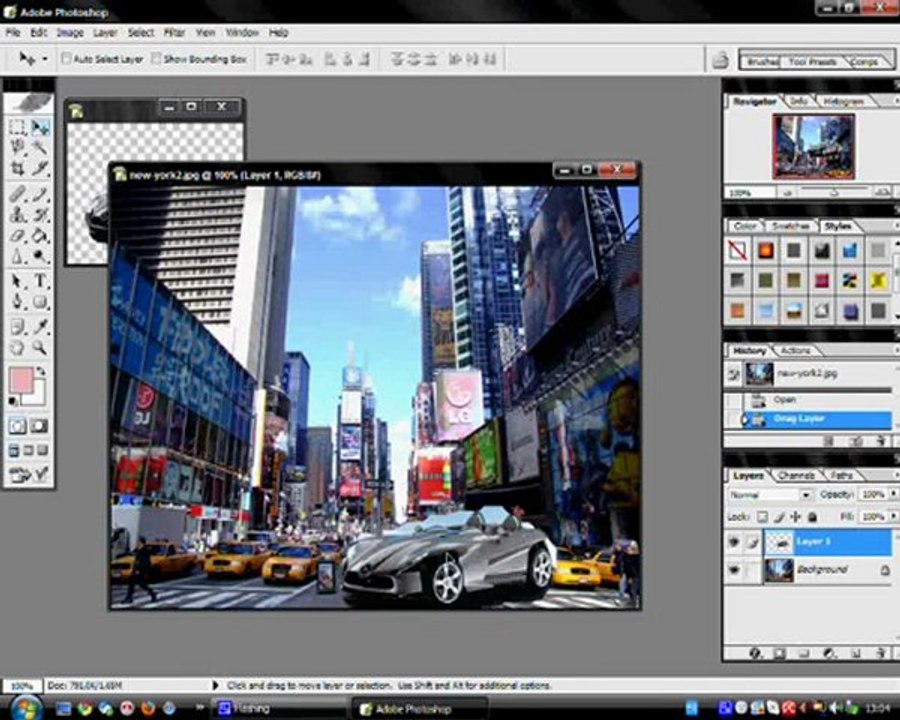The height and width of the screenshot is (720, 900).
Task: Delete layer using Layers panel trash
Action: (x=881, y=653)
